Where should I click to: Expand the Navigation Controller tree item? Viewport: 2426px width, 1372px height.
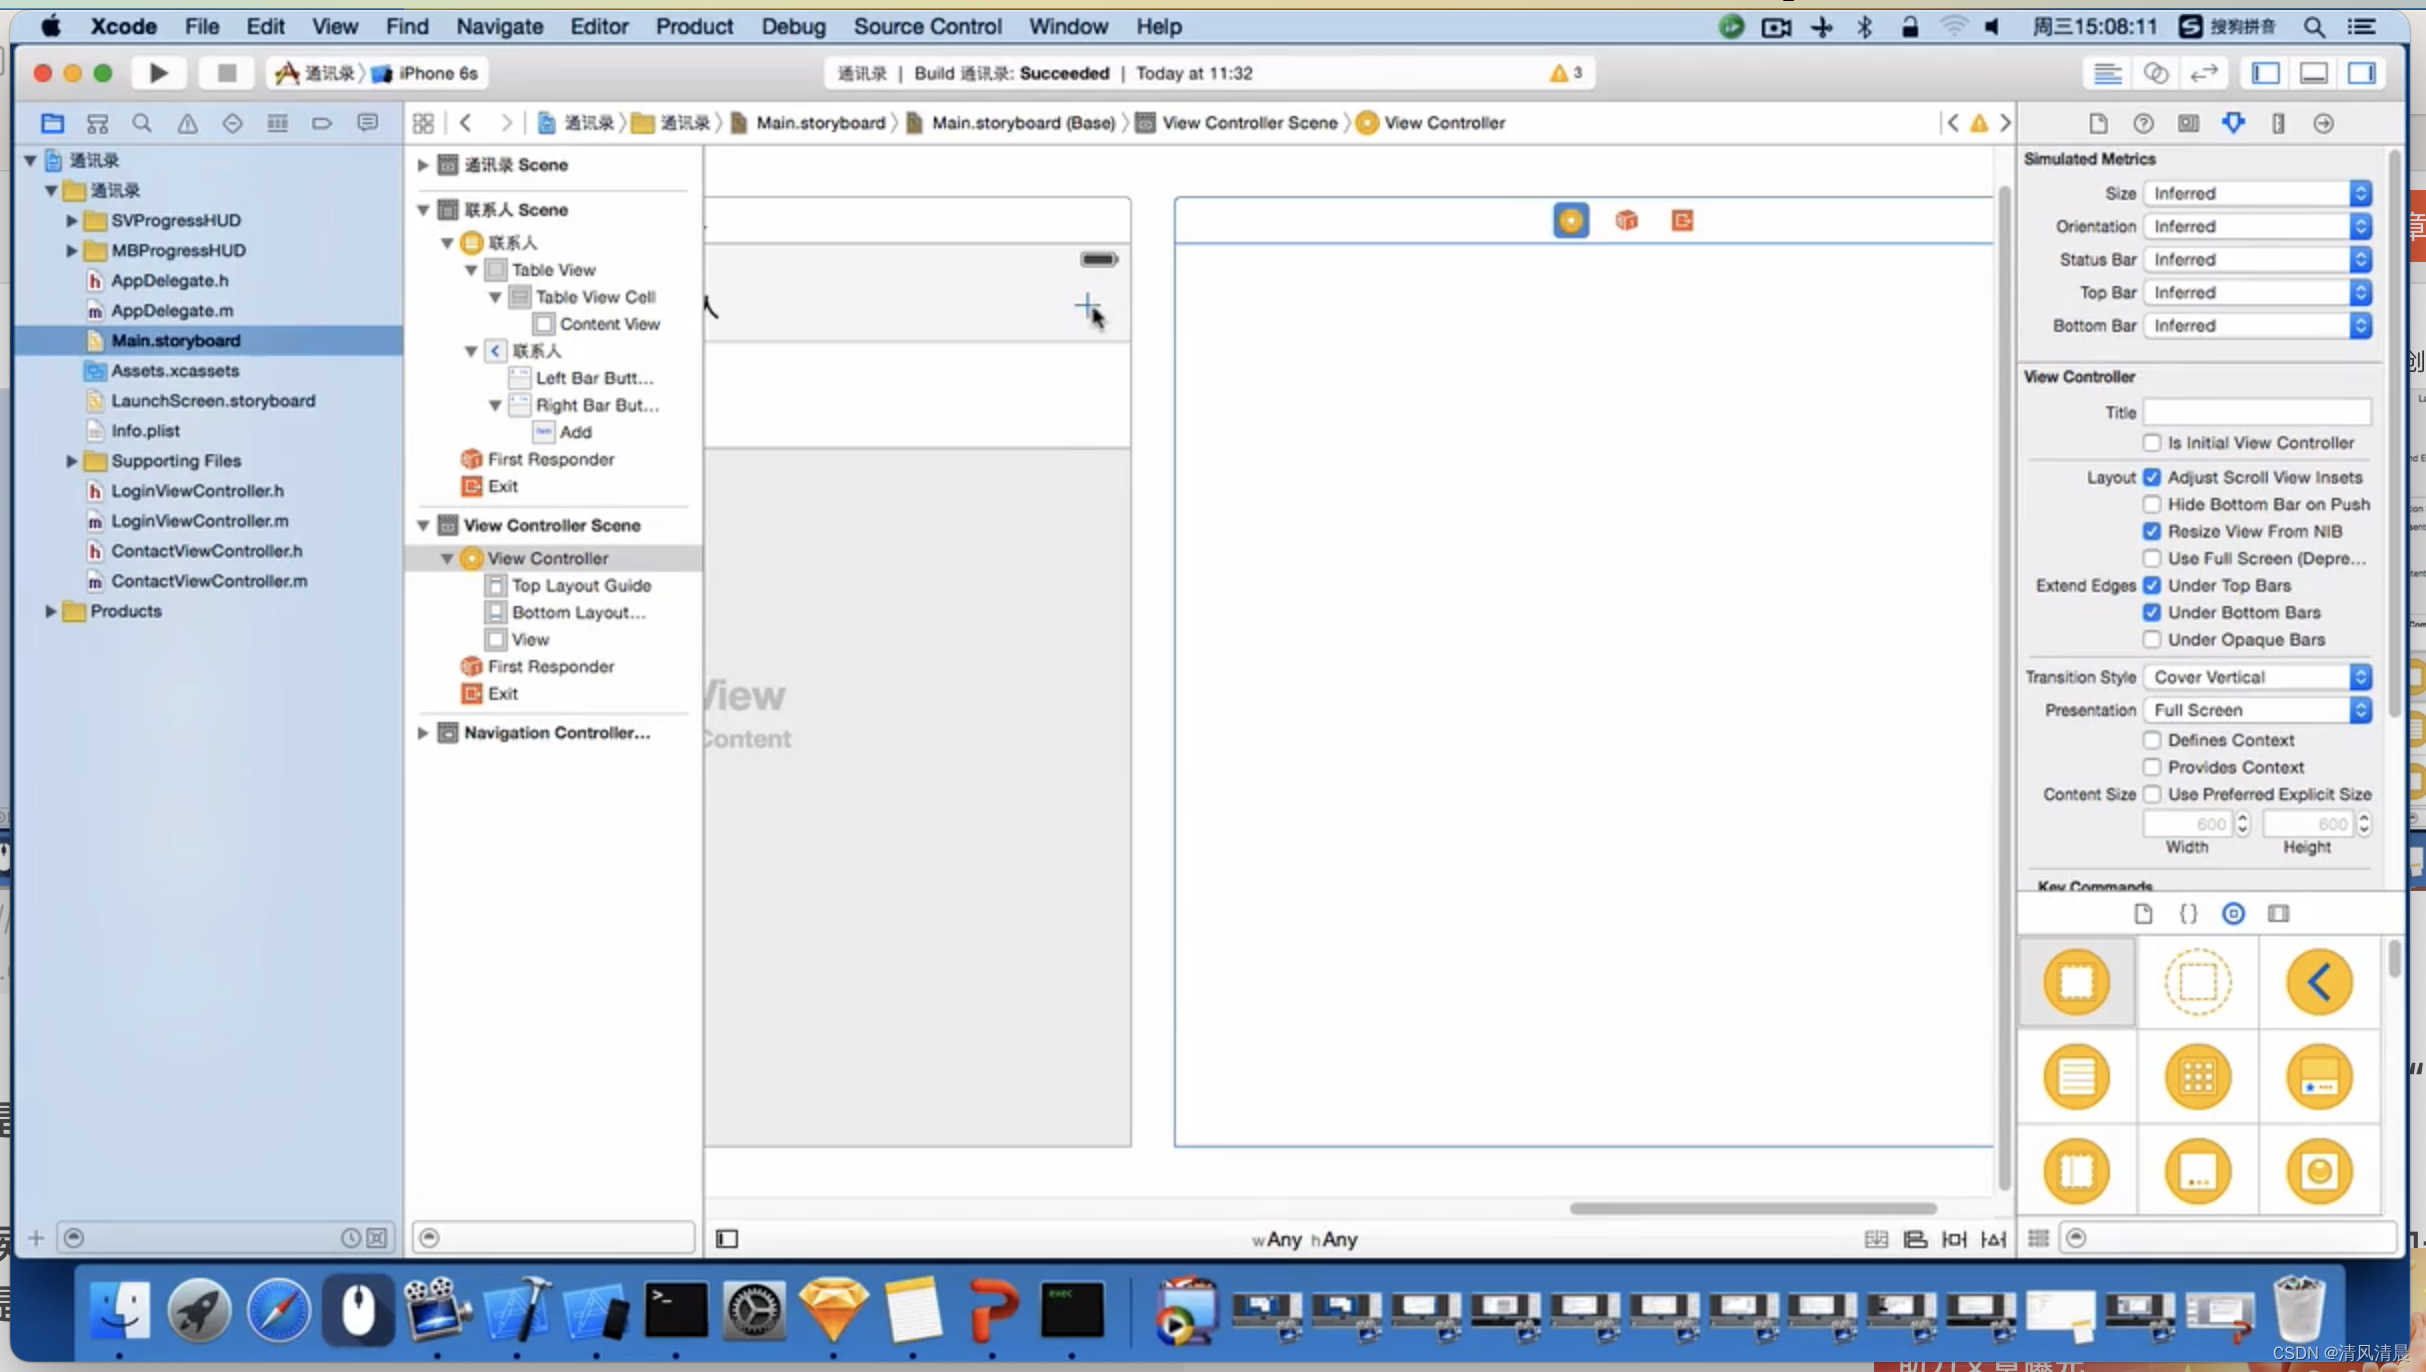point(423,732)
